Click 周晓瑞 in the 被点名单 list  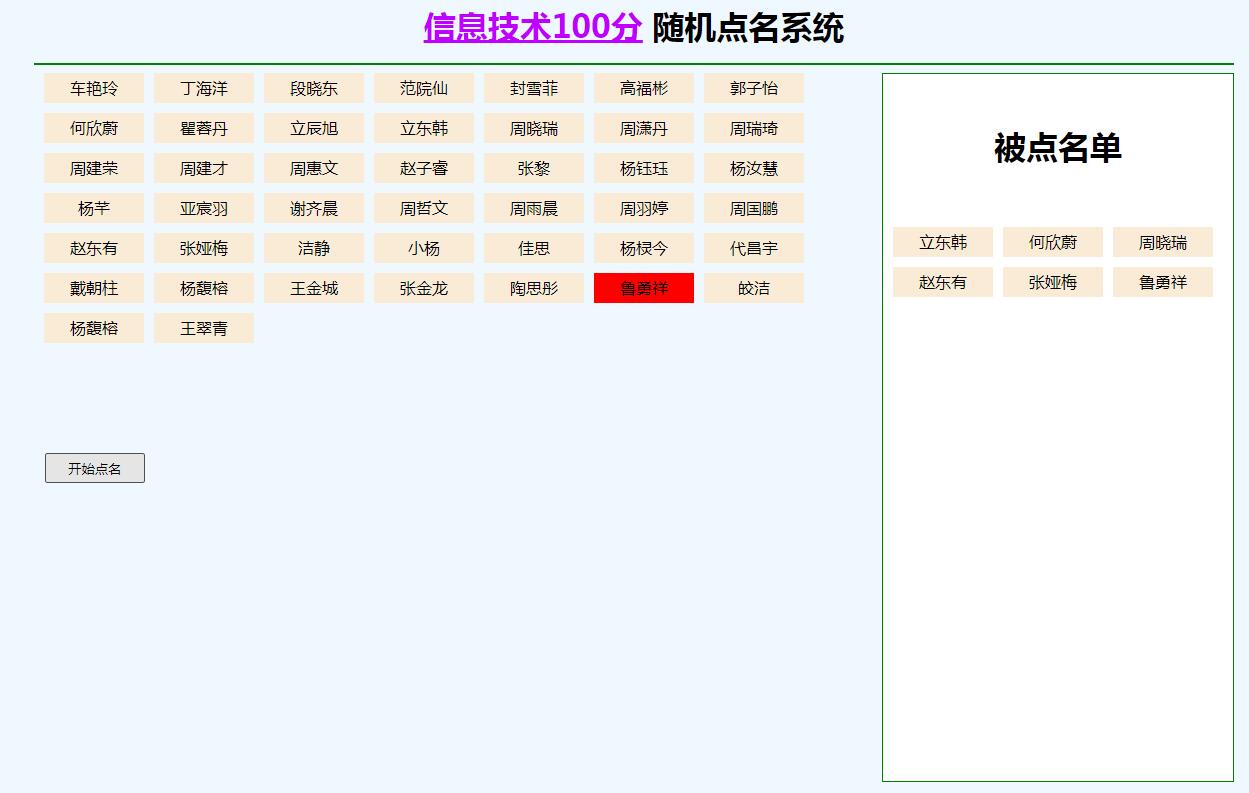1163,242
